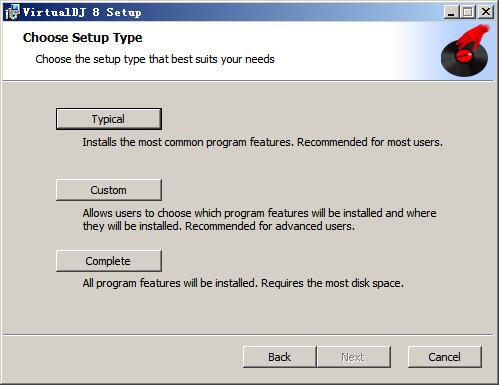Image resolution: width=499 pixels, height=385 pixels.
Task: Click the 'All program features will be installed' text
Action: pyautogui.click(x=243, y=283)
